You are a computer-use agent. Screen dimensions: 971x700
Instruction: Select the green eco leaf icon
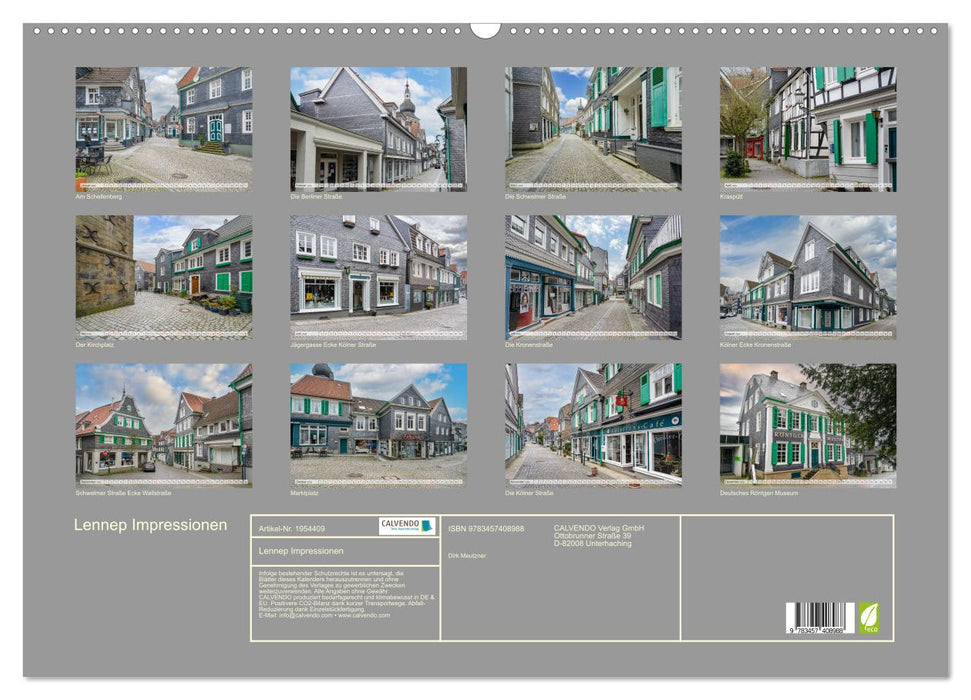point(871,617)
